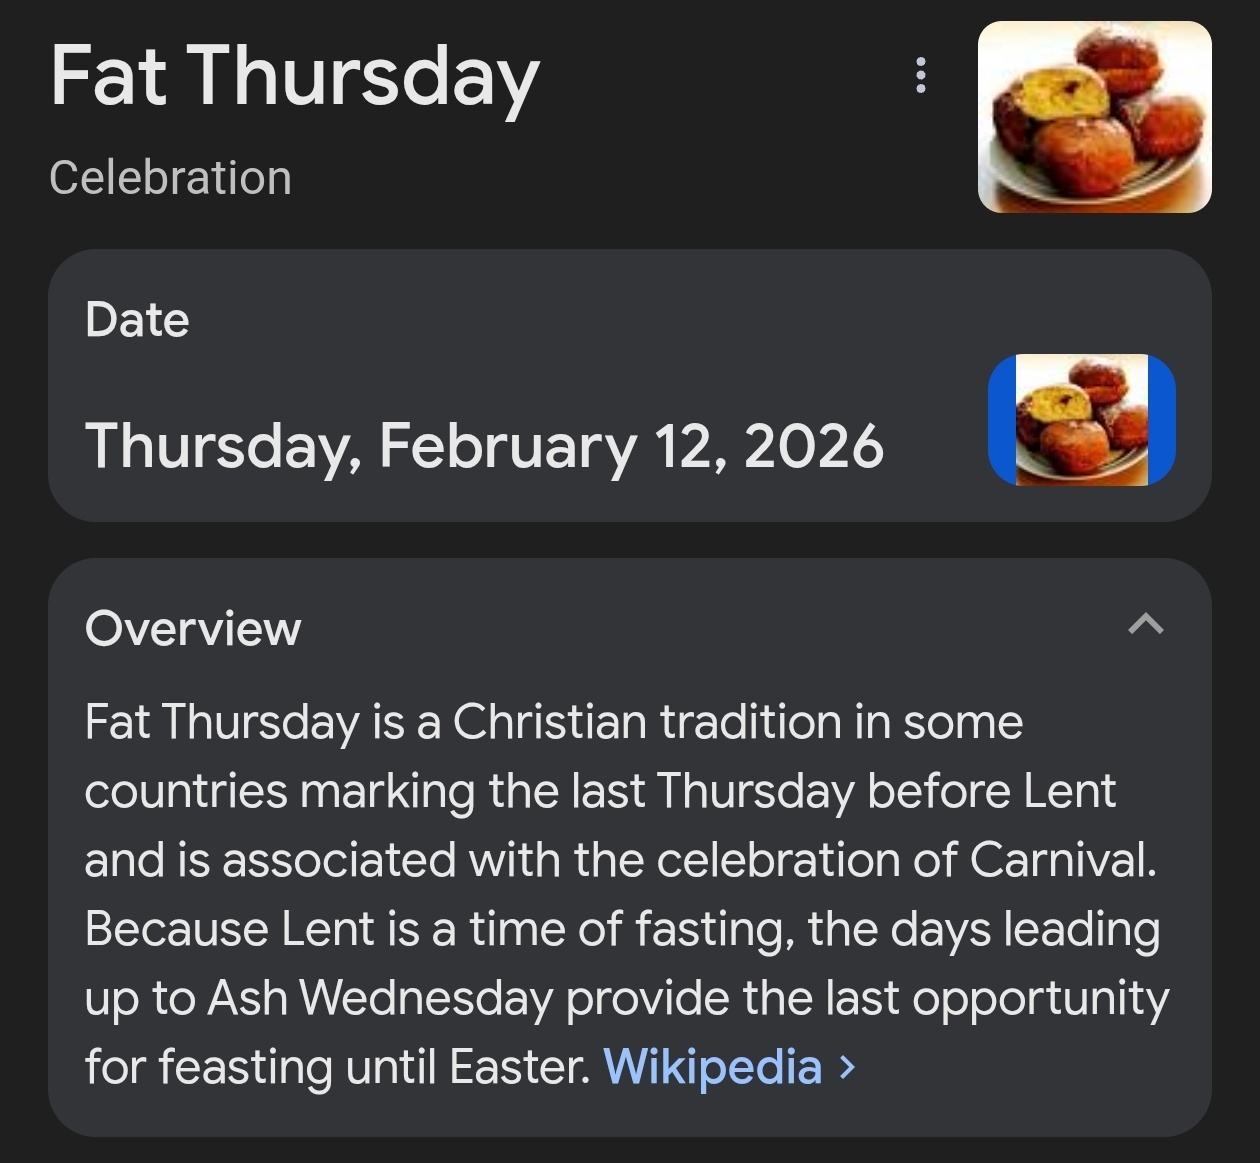
Task: Click the blue right edge of date image
Action: point(1162,420)
